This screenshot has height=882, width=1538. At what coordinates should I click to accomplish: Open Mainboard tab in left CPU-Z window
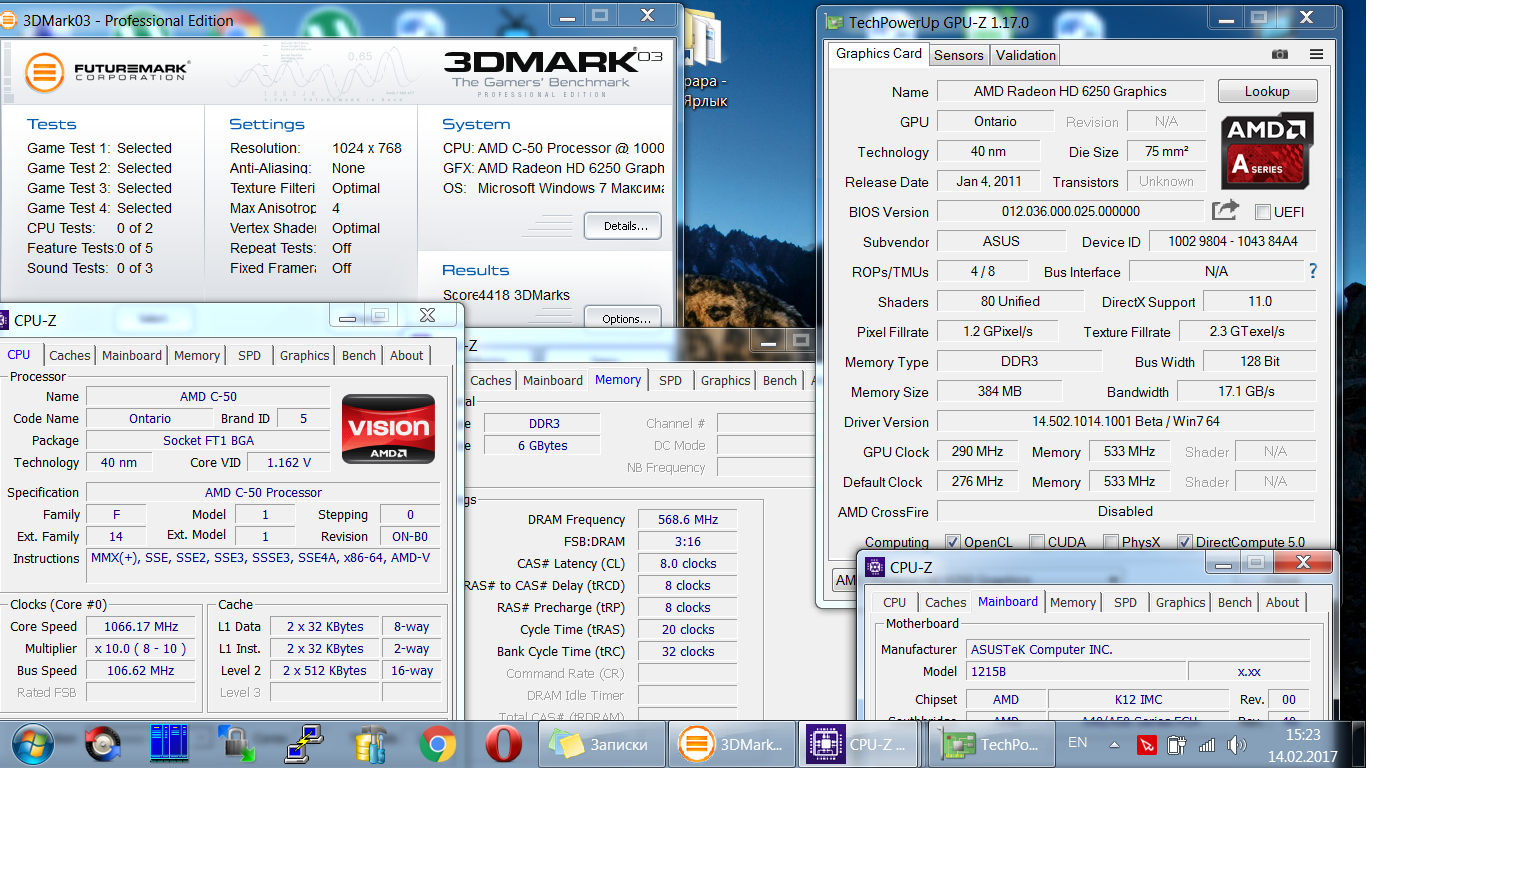[132, 355]
